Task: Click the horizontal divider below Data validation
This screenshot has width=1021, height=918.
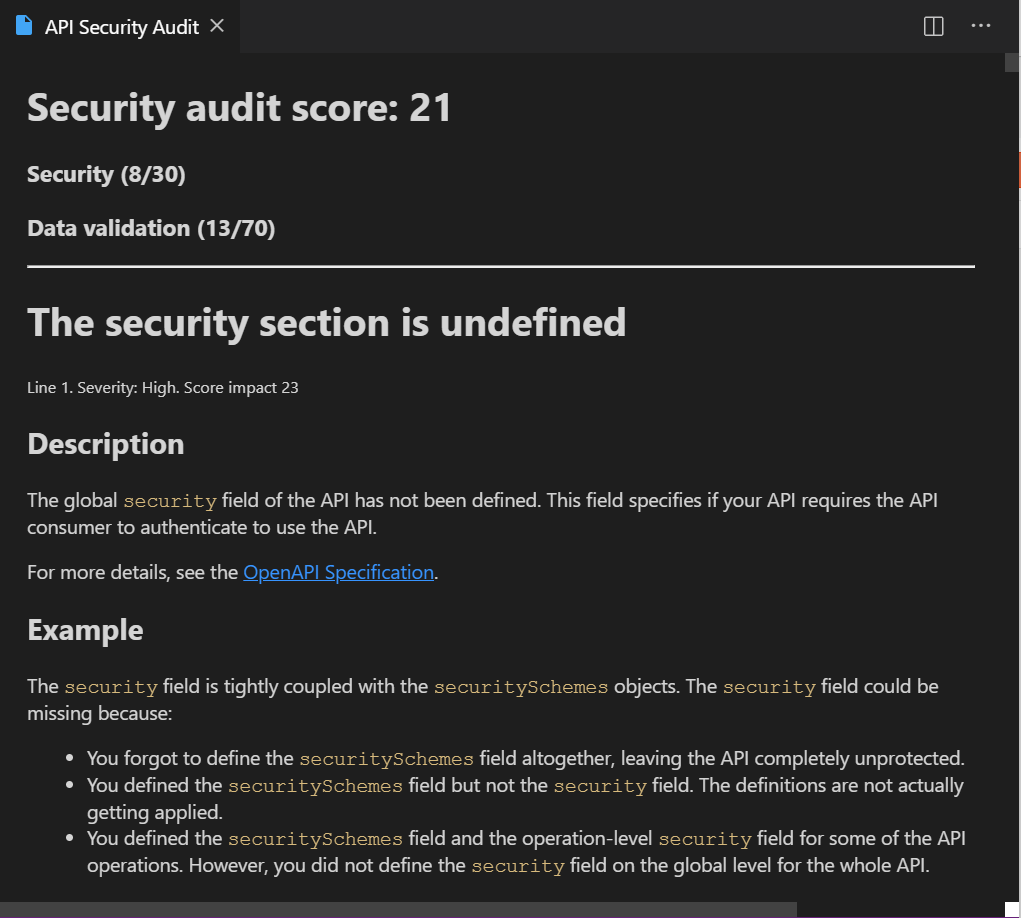Action: 500,267
